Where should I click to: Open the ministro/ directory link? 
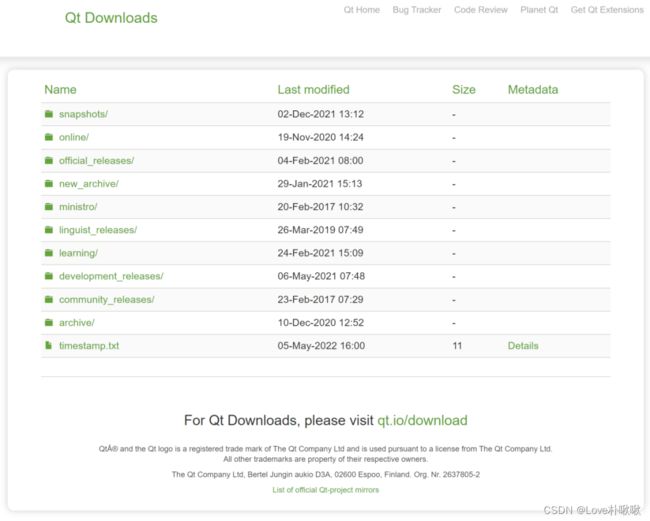(78, 206)
